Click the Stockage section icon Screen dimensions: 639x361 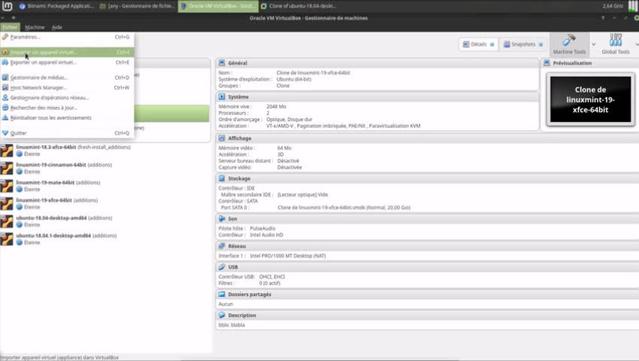[x=222, y=178]
